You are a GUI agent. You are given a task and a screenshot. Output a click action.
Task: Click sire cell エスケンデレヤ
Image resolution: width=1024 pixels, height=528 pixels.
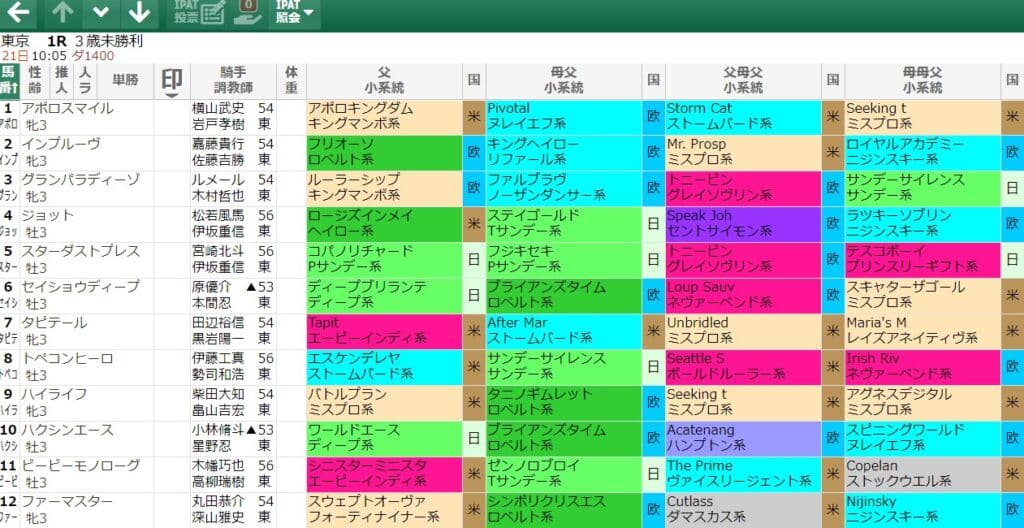[x=385, y=366]
